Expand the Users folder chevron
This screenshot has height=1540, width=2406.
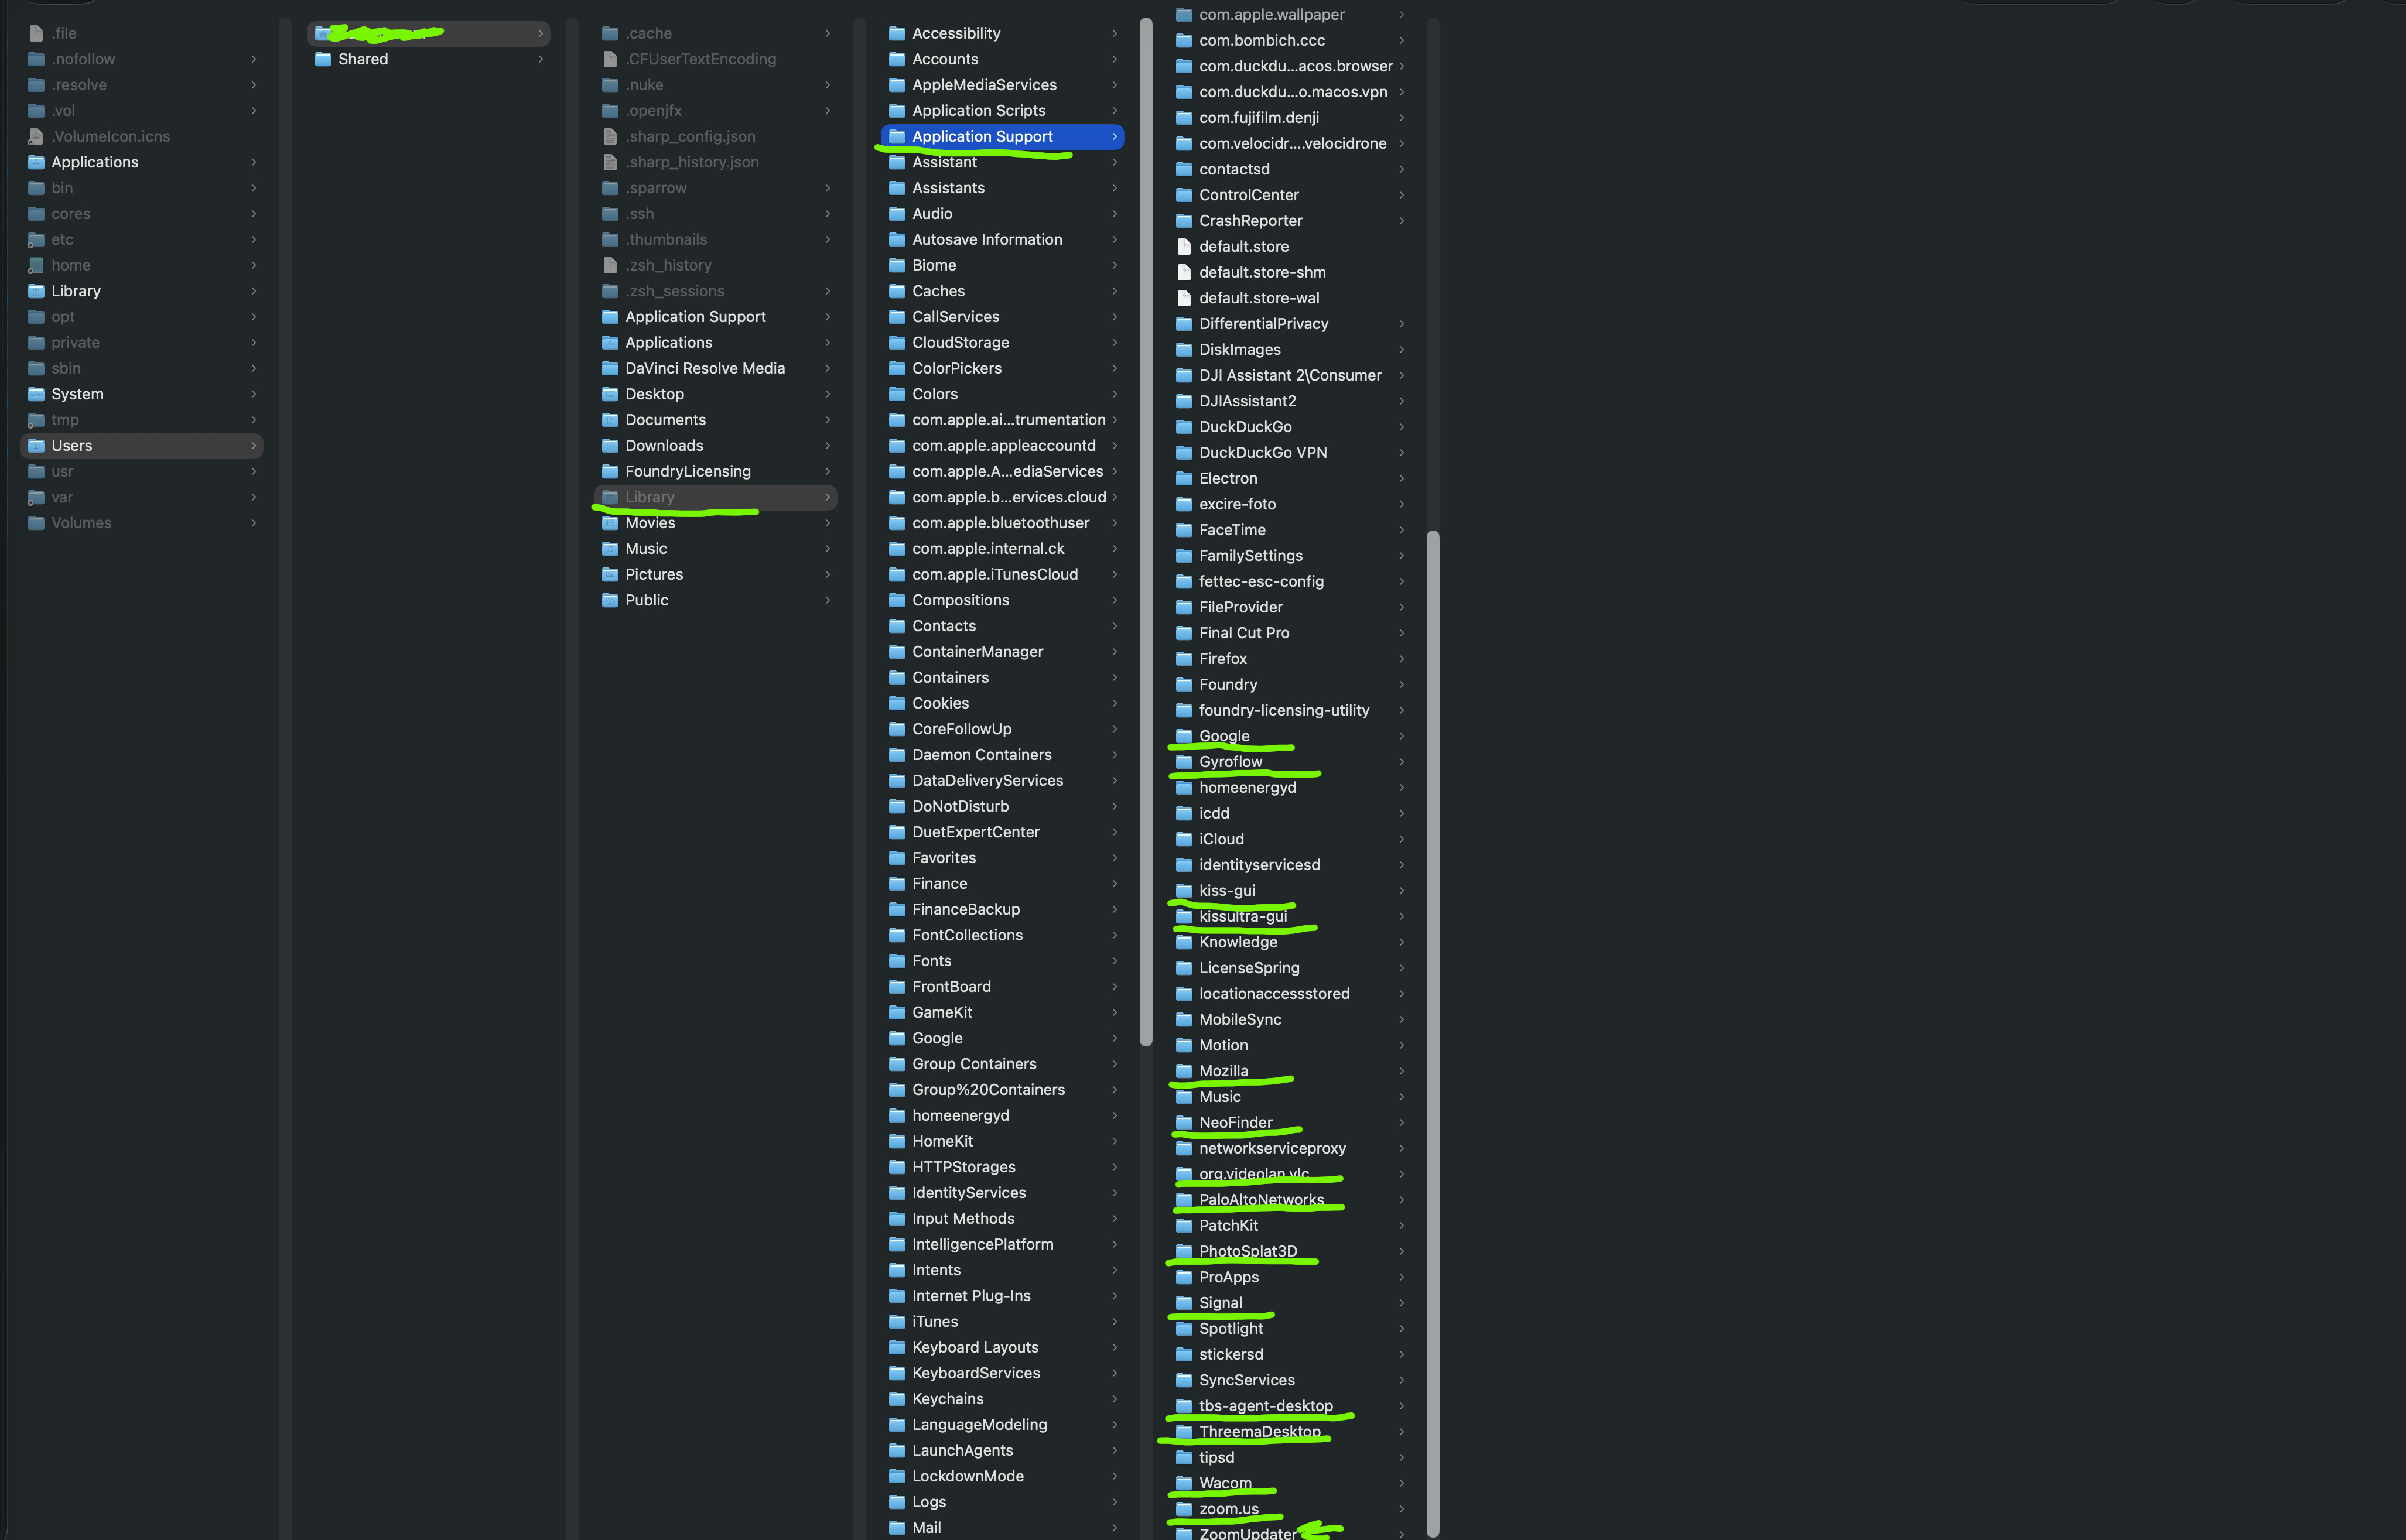coord(254,445)
